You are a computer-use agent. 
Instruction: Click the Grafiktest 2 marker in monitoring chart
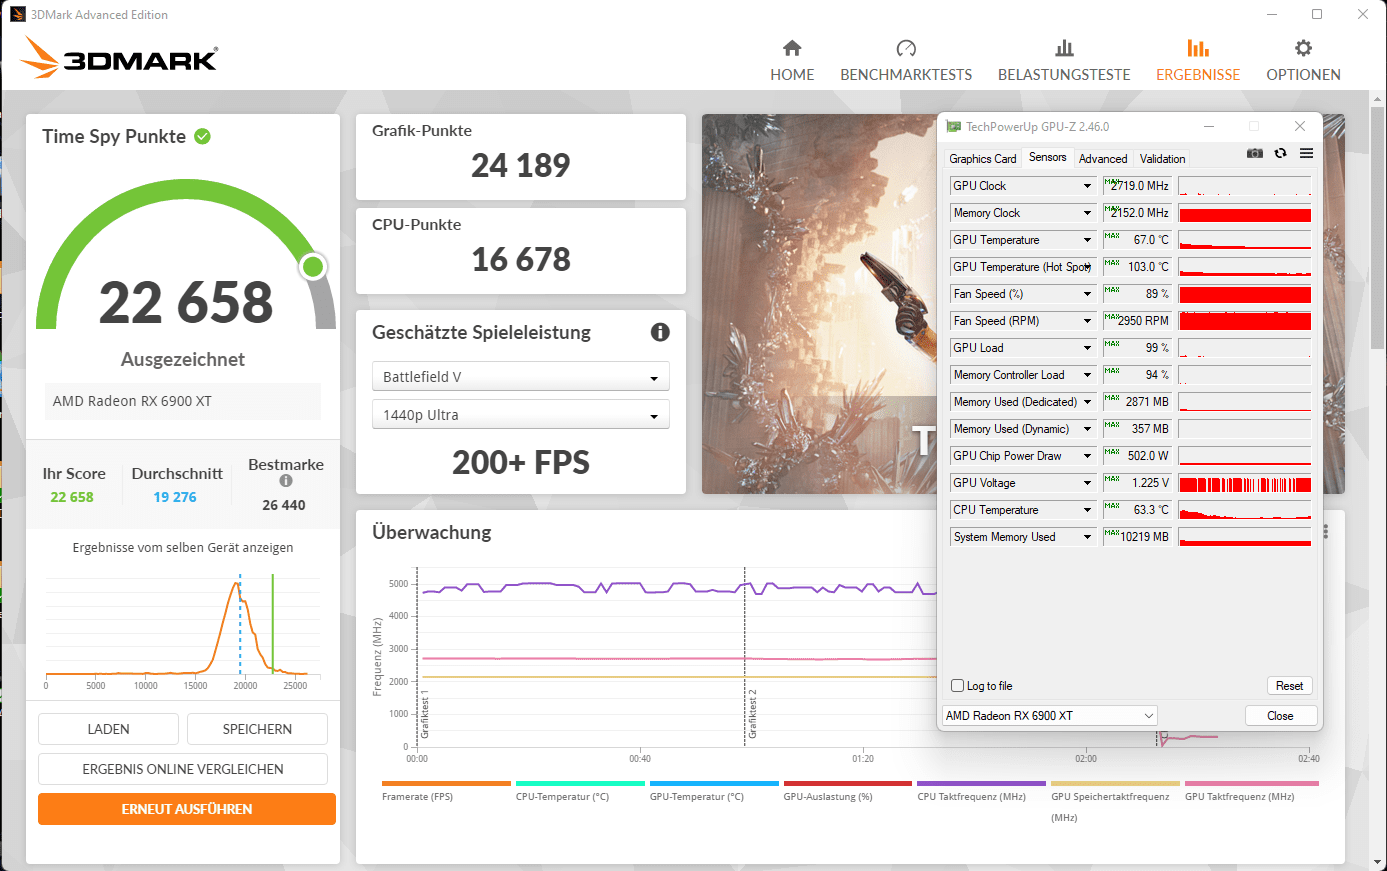click(753, 714)
